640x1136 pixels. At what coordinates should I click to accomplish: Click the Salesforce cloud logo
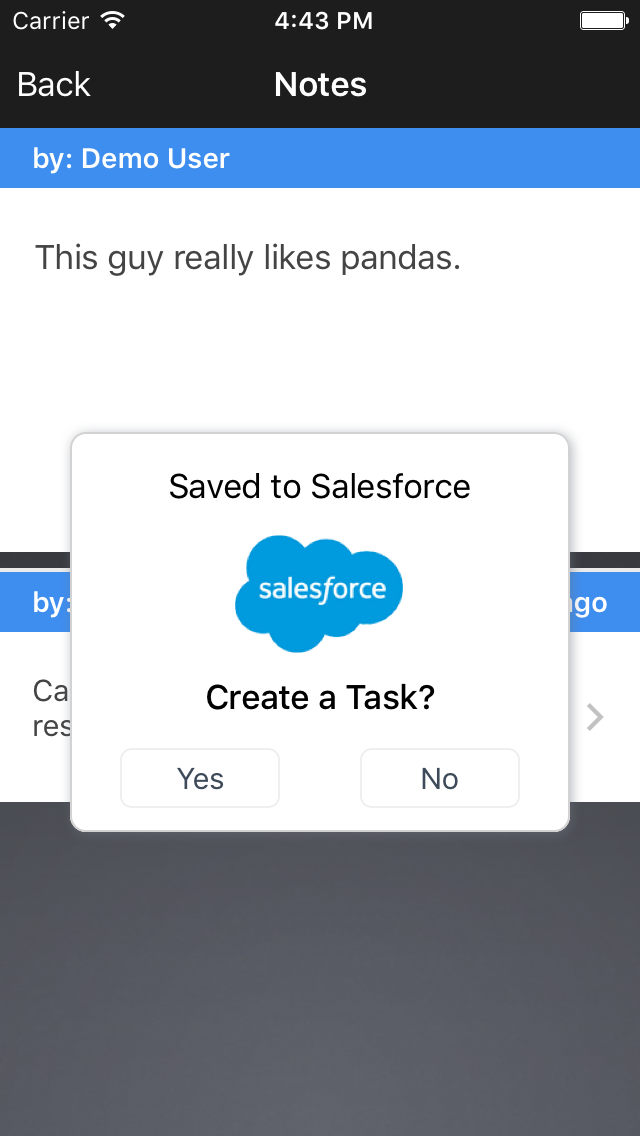[x=319, y=592]
